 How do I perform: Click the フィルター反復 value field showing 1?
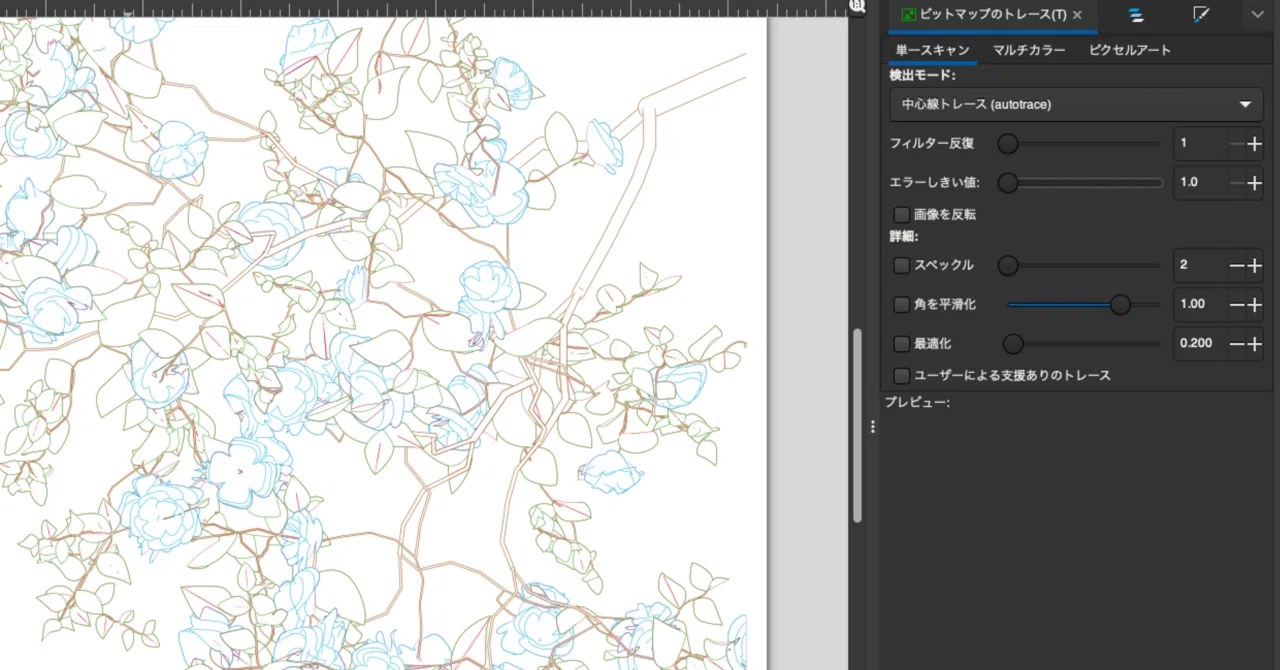tap(1200, 143)
